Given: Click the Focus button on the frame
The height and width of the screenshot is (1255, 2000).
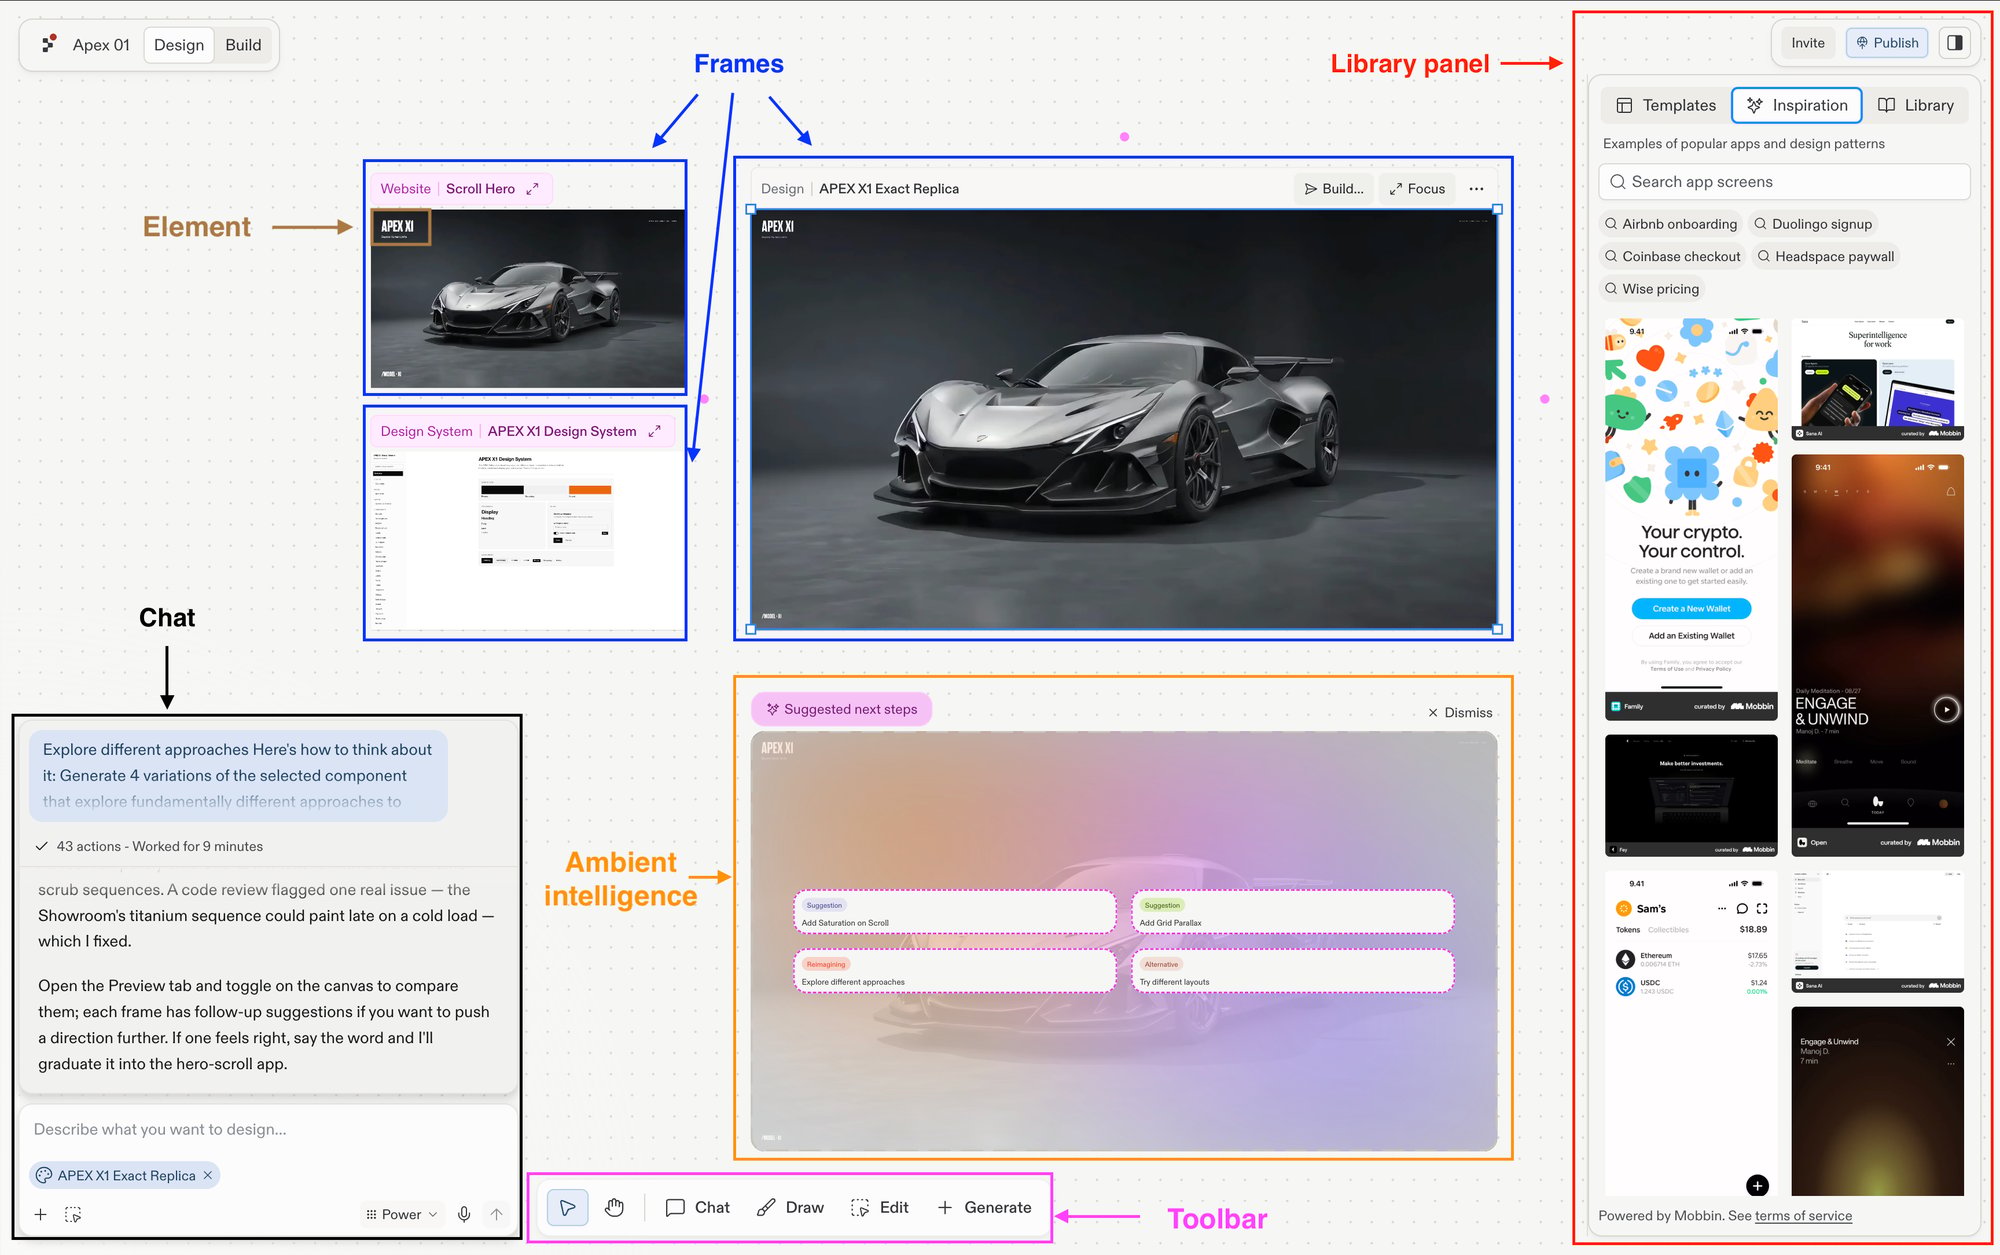Looking at the screenshot, I should click(1417, 189).
